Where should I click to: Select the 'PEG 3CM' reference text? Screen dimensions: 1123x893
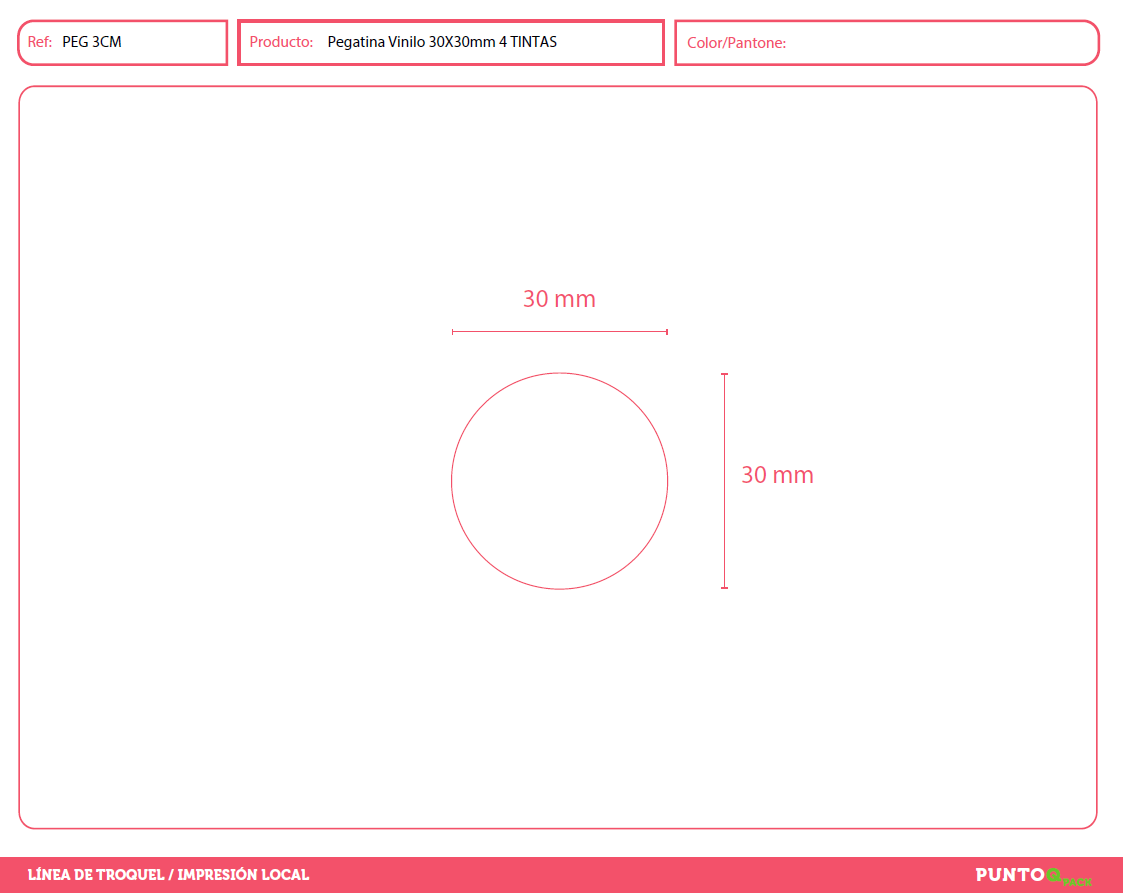tap(92, 42)
